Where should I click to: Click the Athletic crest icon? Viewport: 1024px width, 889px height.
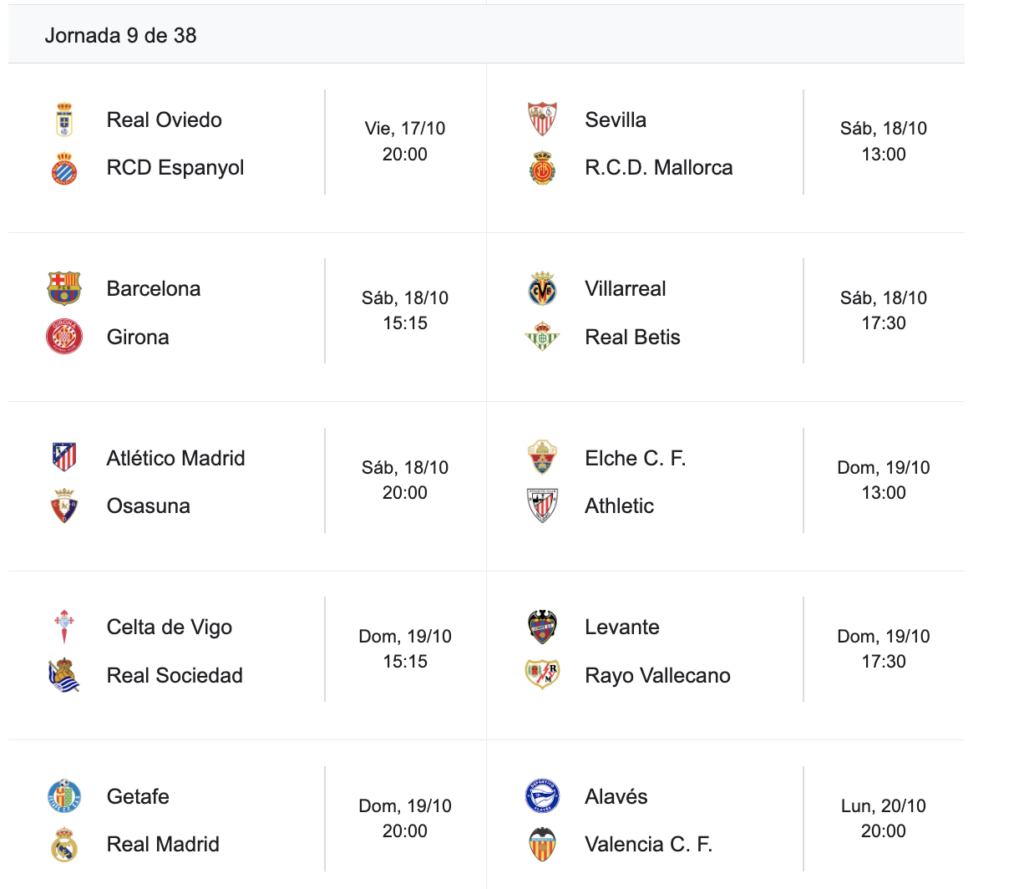[542, 506]
